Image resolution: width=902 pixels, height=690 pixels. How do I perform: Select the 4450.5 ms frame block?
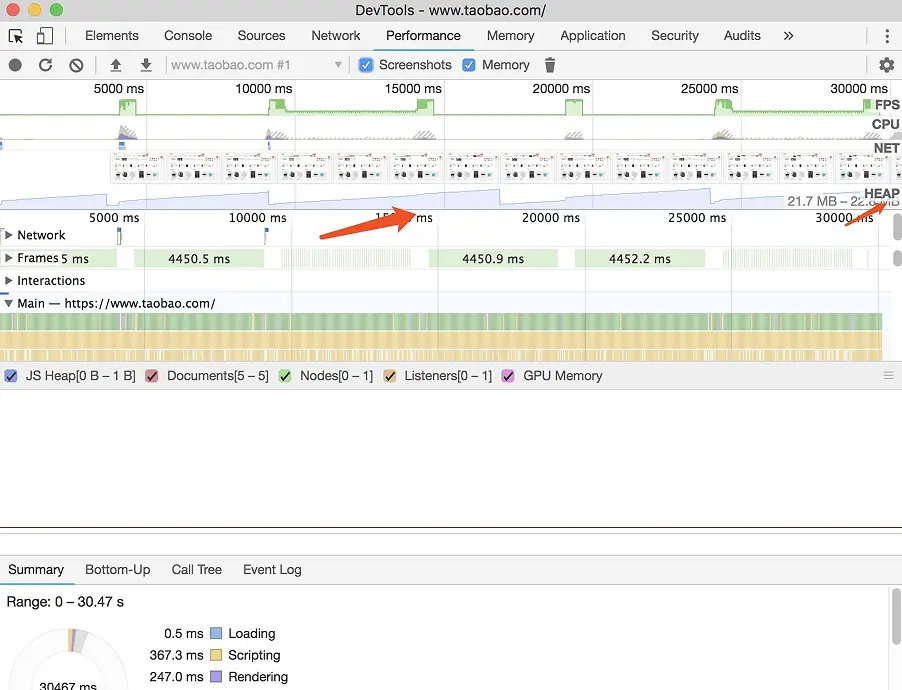click(199, 259)
